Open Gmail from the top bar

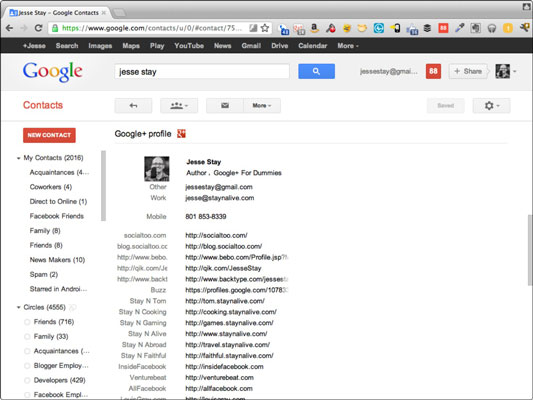[x=251, y=46]
